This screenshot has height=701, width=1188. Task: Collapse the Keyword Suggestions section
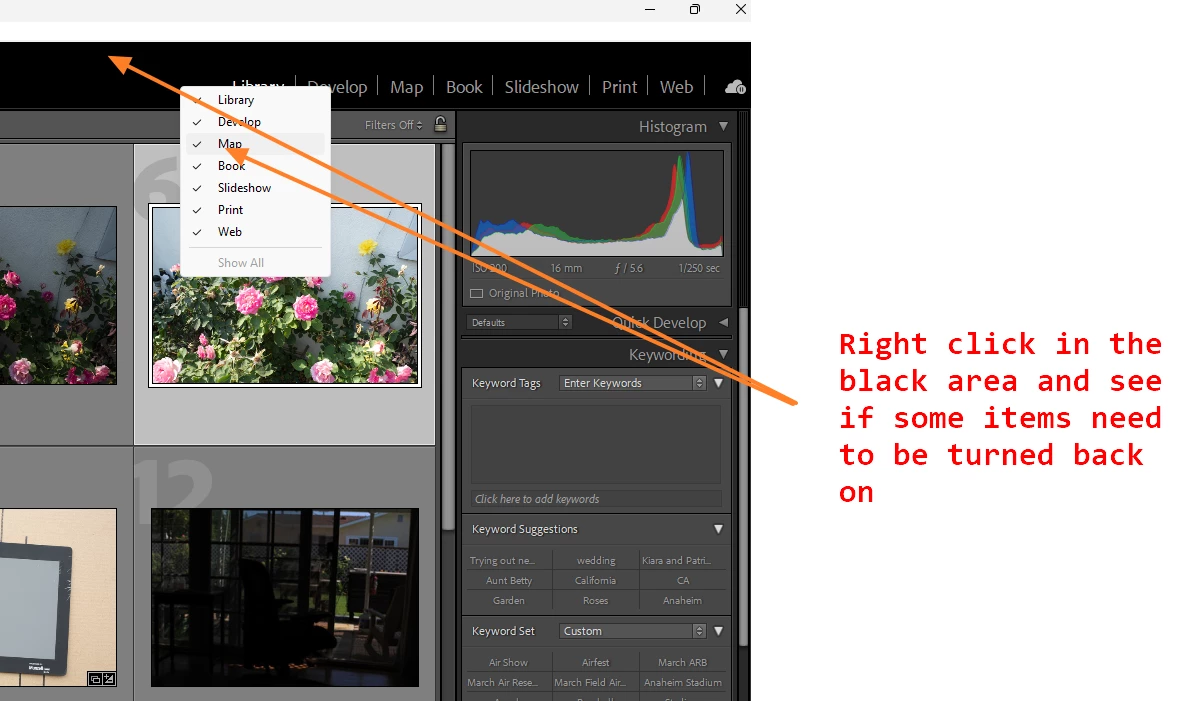tap(718, 529)
